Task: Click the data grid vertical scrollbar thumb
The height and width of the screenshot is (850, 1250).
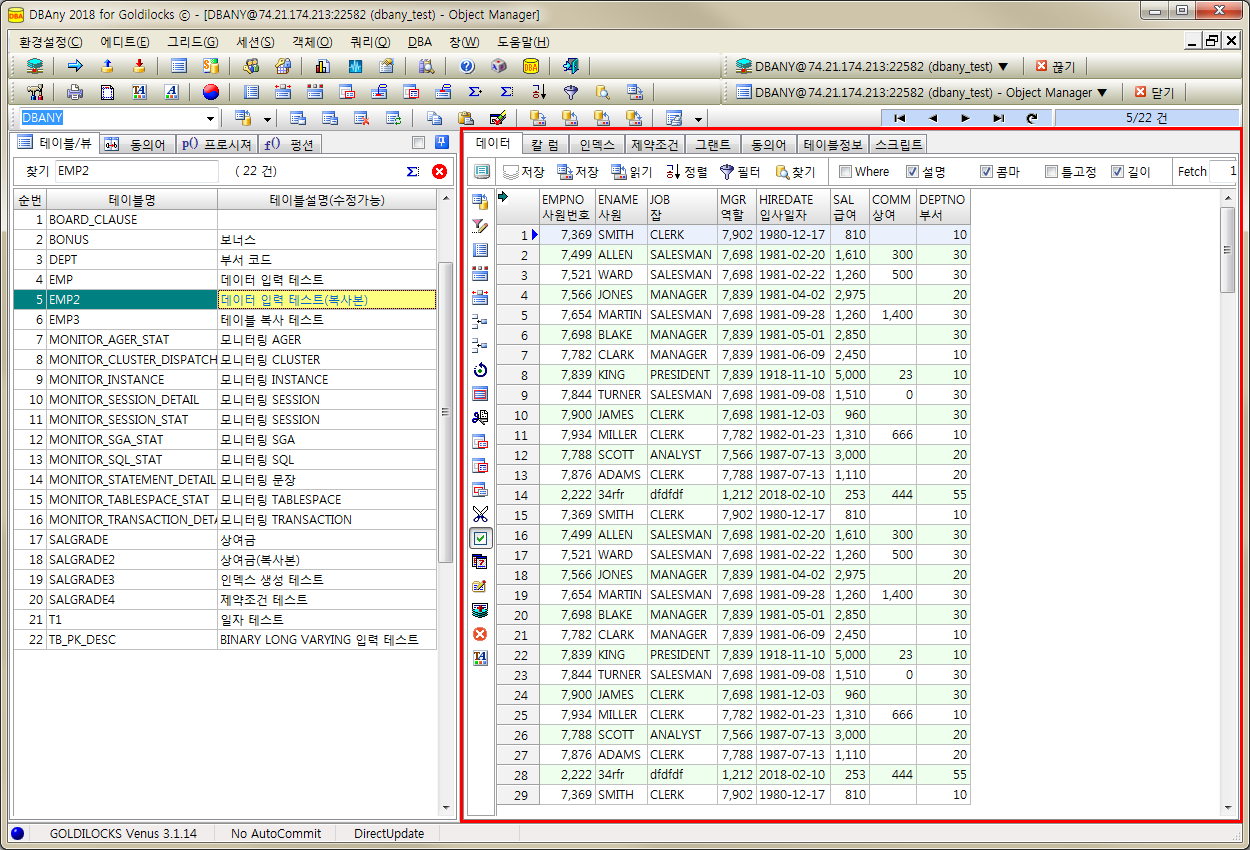Action: click(x=1227, y=250)
